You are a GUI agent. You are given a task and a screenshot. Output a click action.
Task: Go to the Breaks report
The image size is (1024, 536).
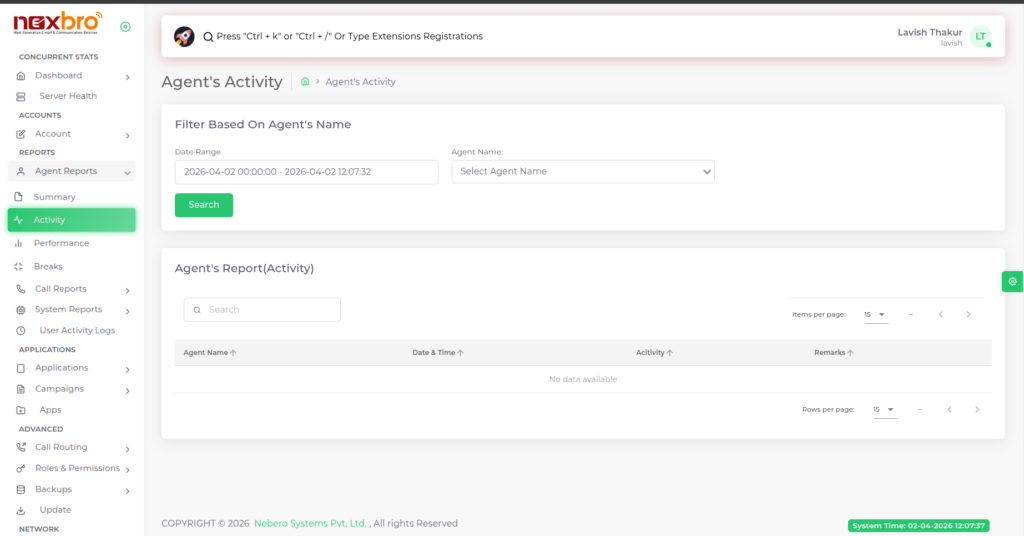48,267
